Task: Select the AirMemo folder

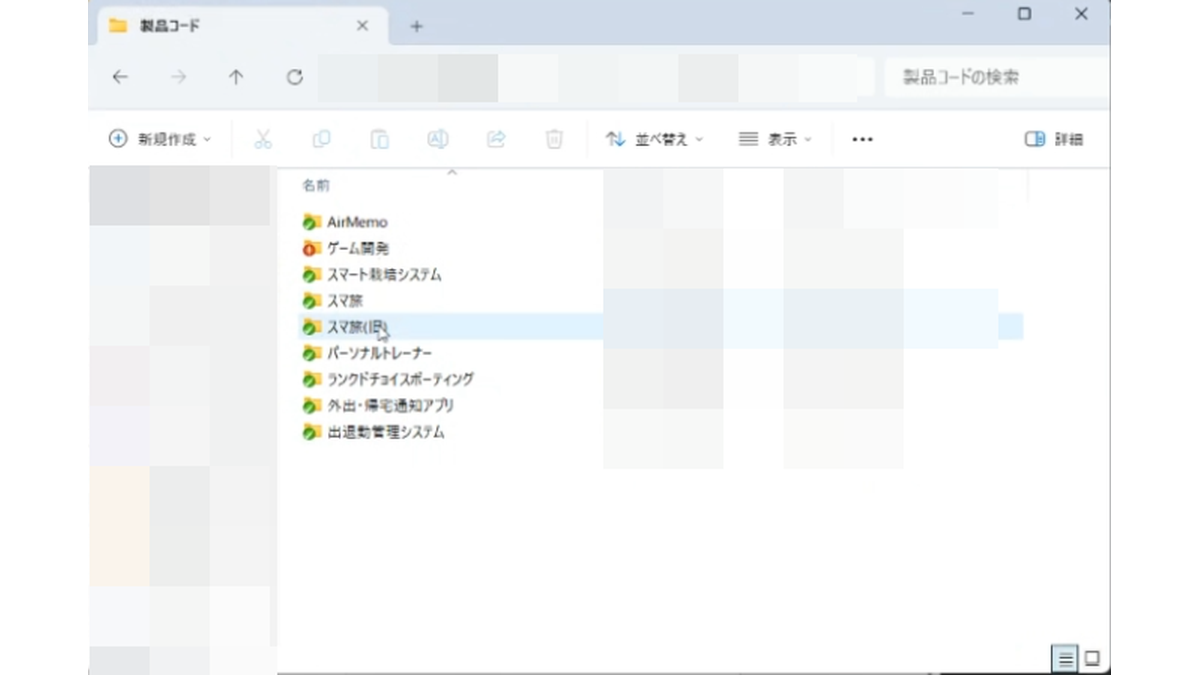Action: pos(357,222)
